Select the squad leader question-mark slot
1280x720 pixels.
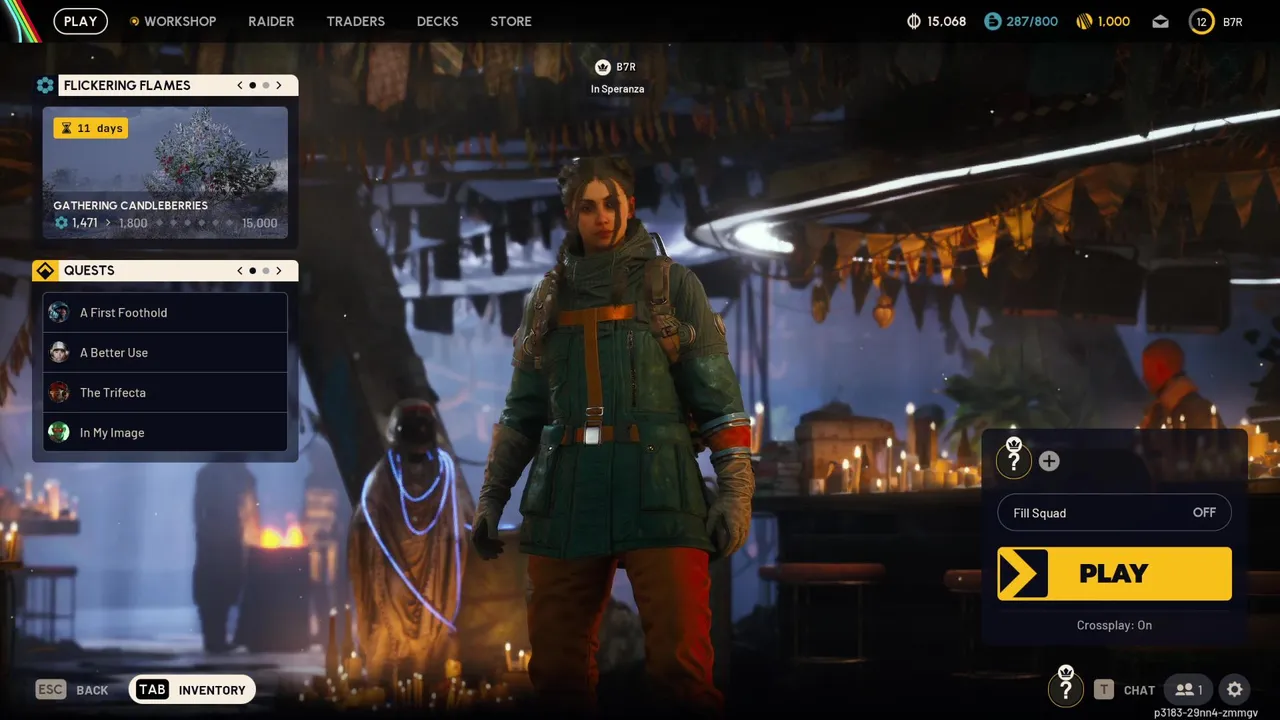pyautogui.click(x=1014, y=460)
